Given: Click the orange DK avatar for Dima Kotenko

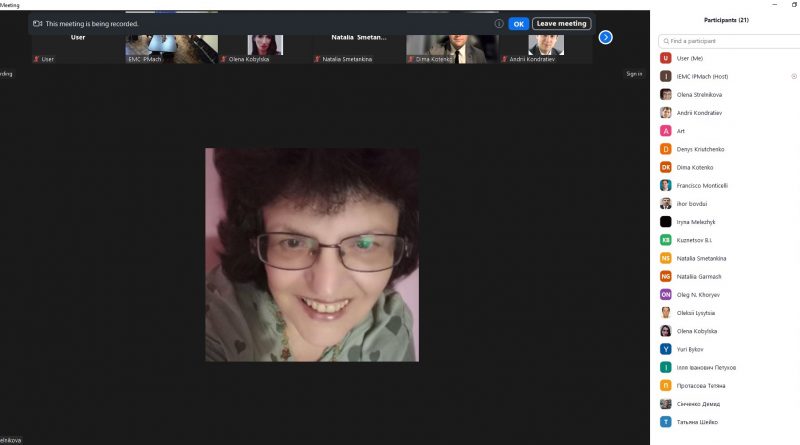Looking at the screenshot, I should pos(666,167).
